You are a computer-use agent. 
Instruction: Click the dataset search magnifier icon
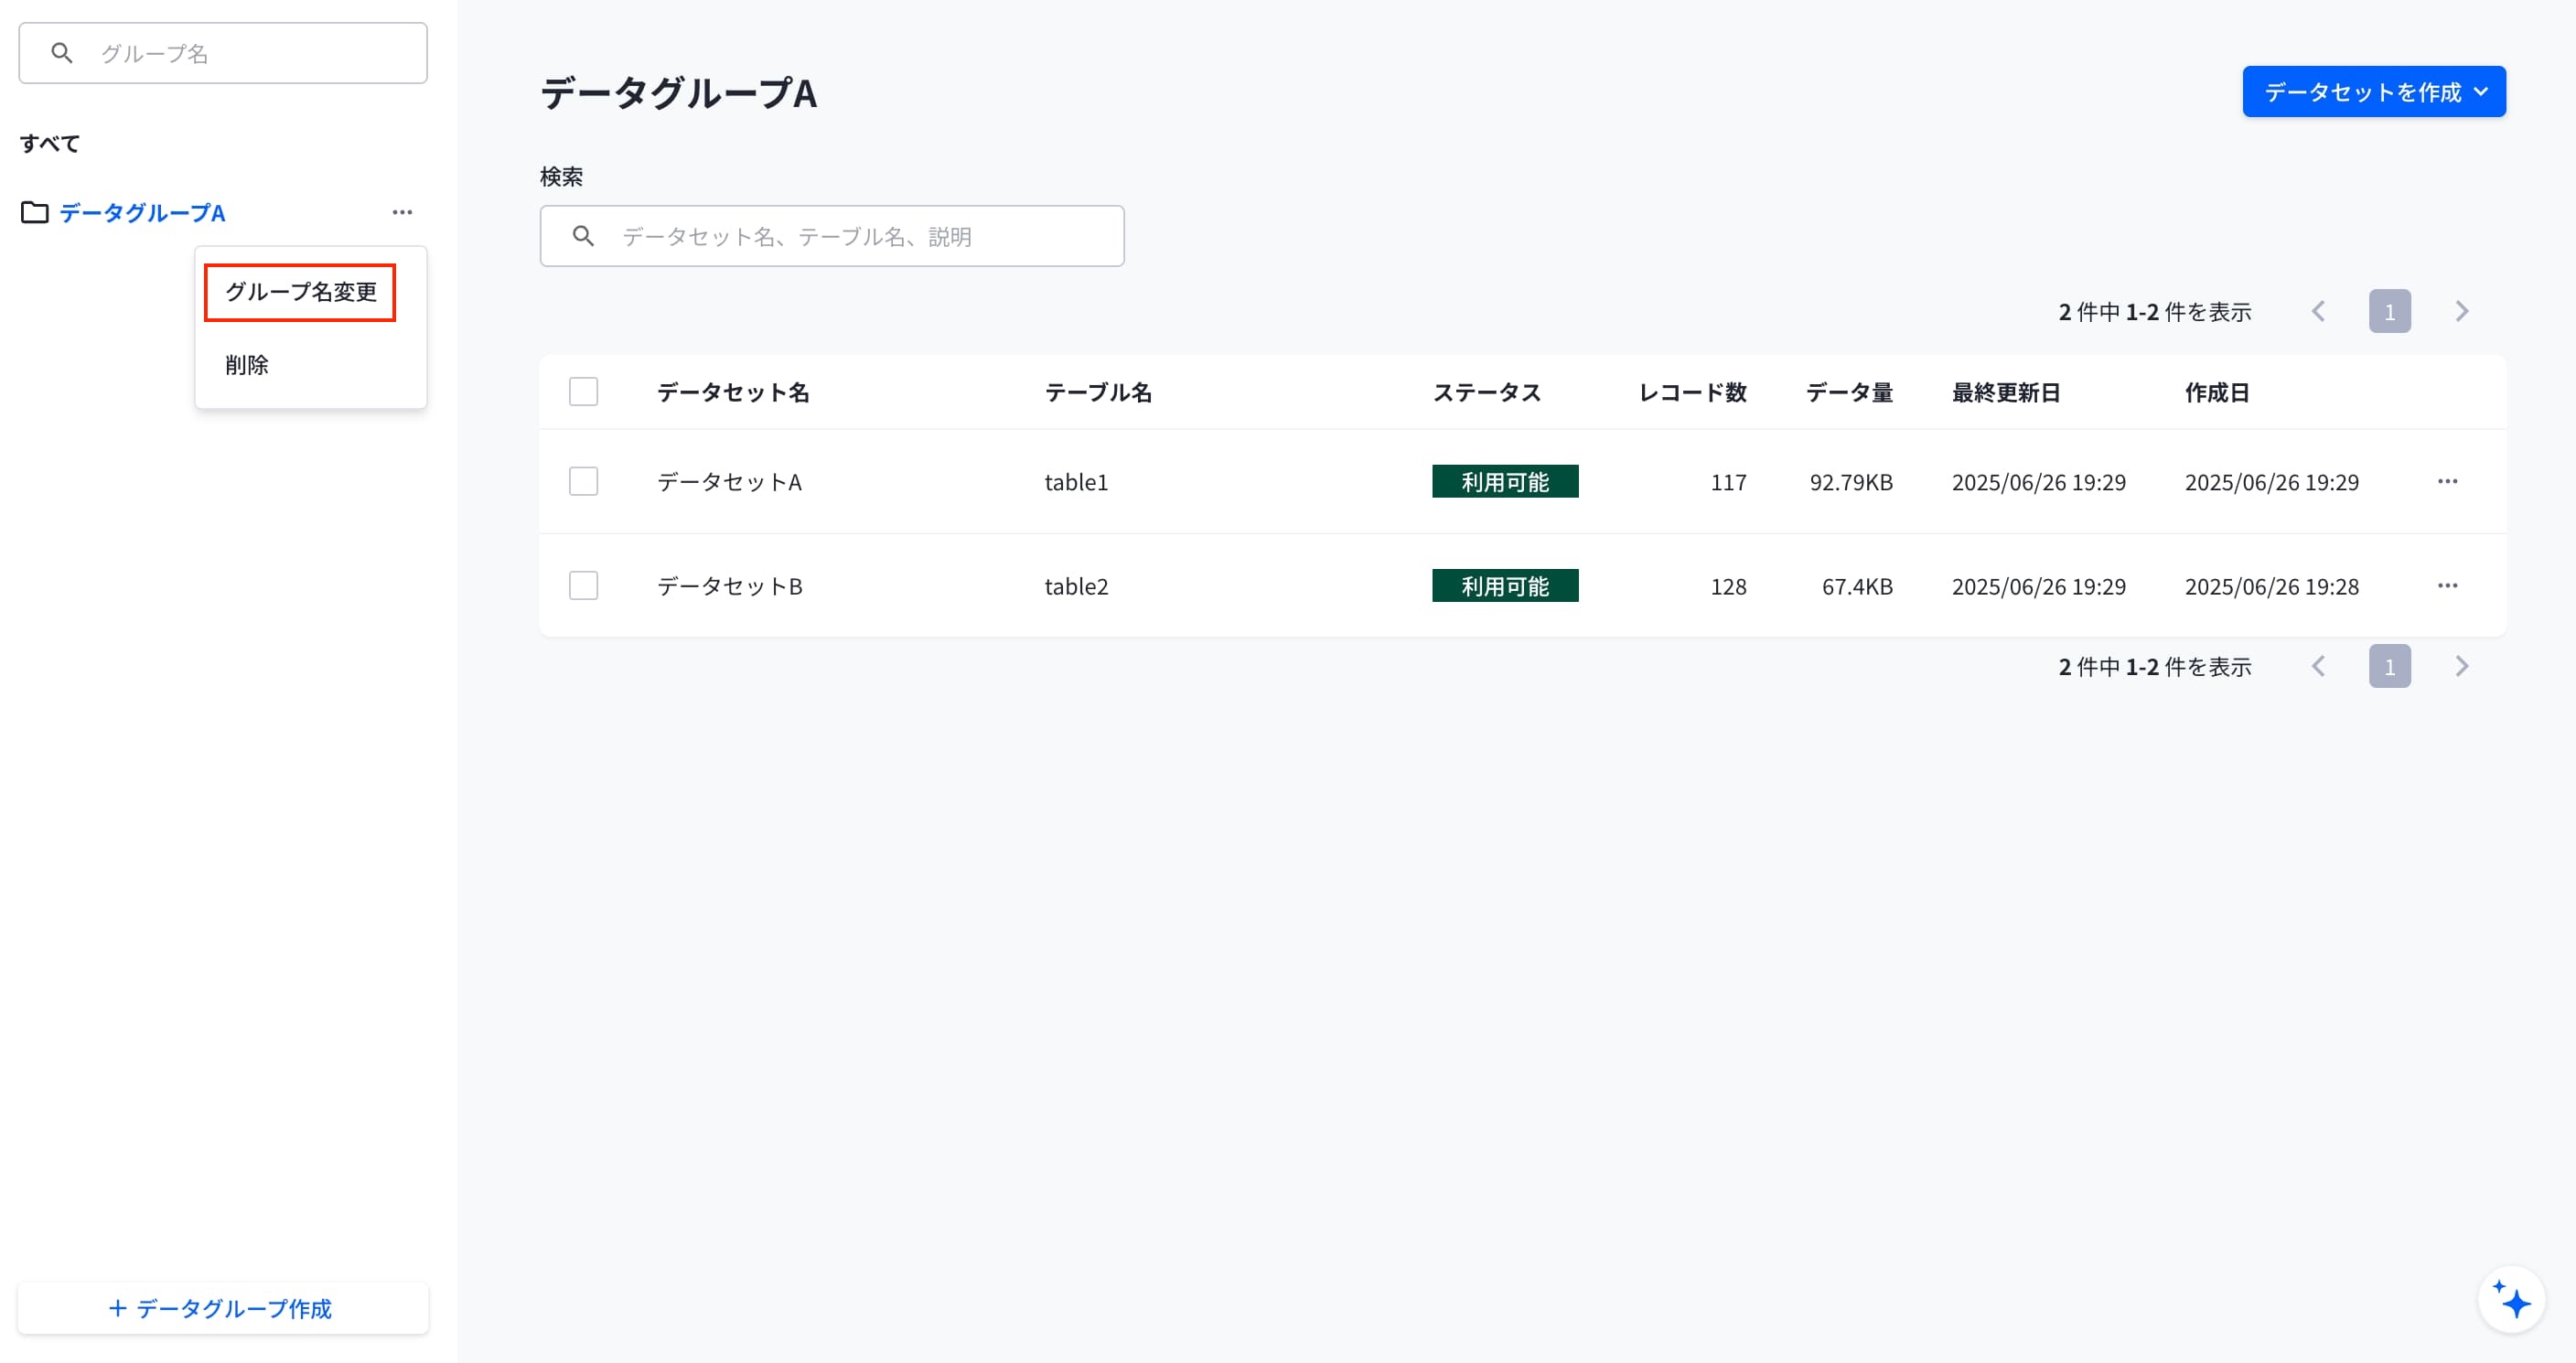coord(584,236)
